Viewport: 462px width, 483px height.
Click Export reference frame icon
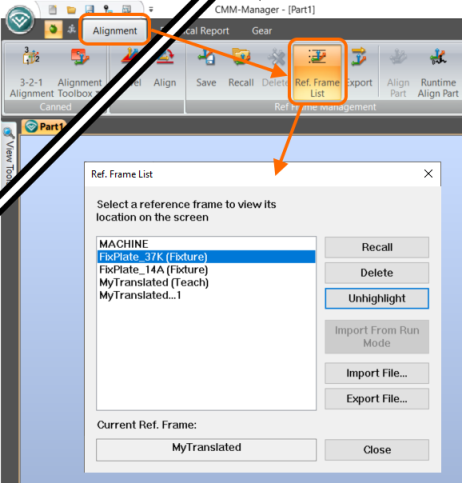(359, 68)
